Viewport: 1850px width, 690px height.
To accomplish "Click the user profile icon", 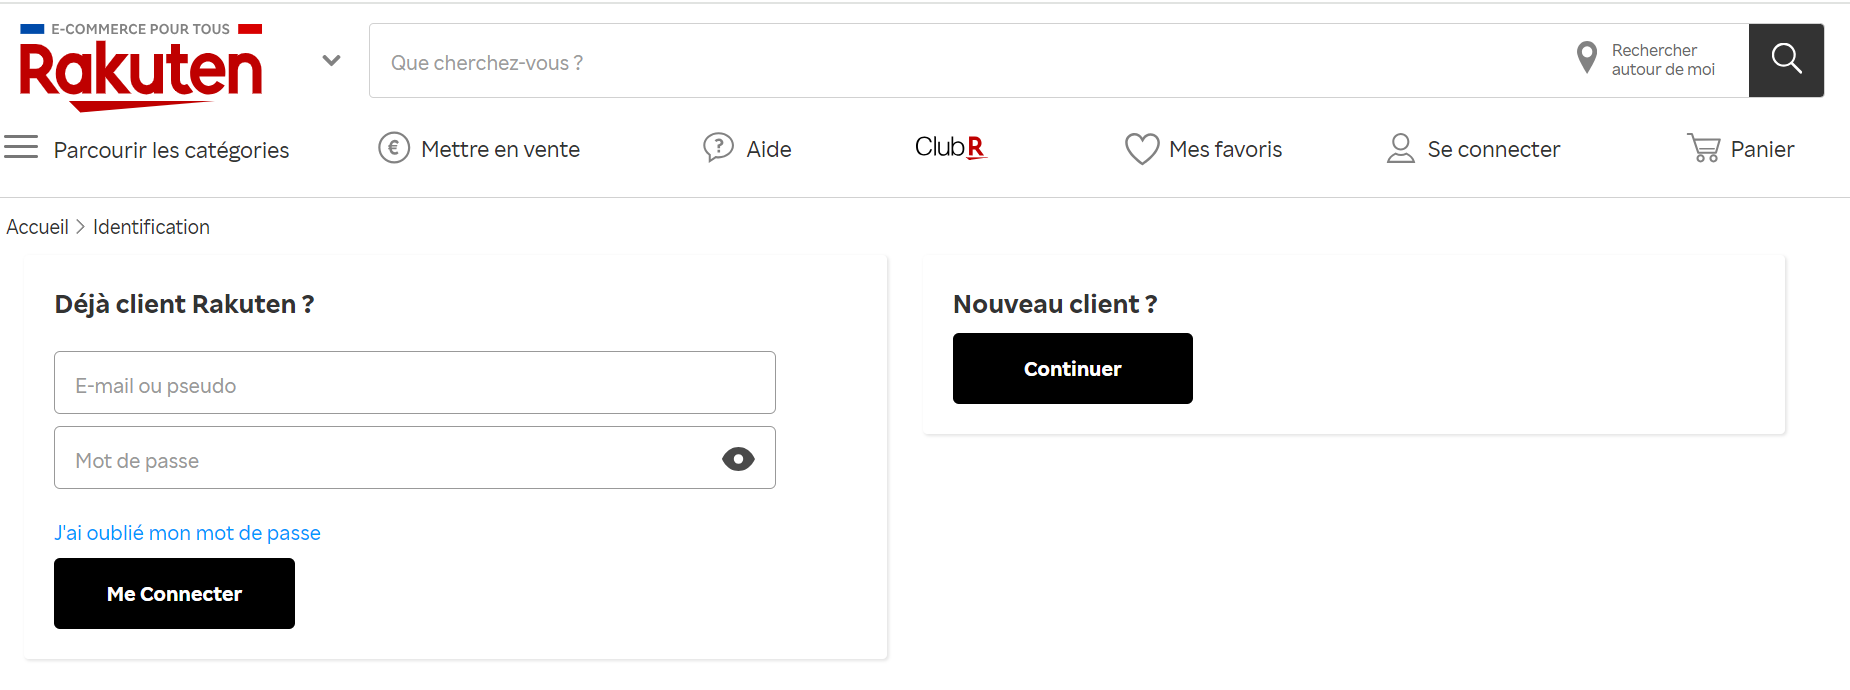I will [x=1401, y=148].
